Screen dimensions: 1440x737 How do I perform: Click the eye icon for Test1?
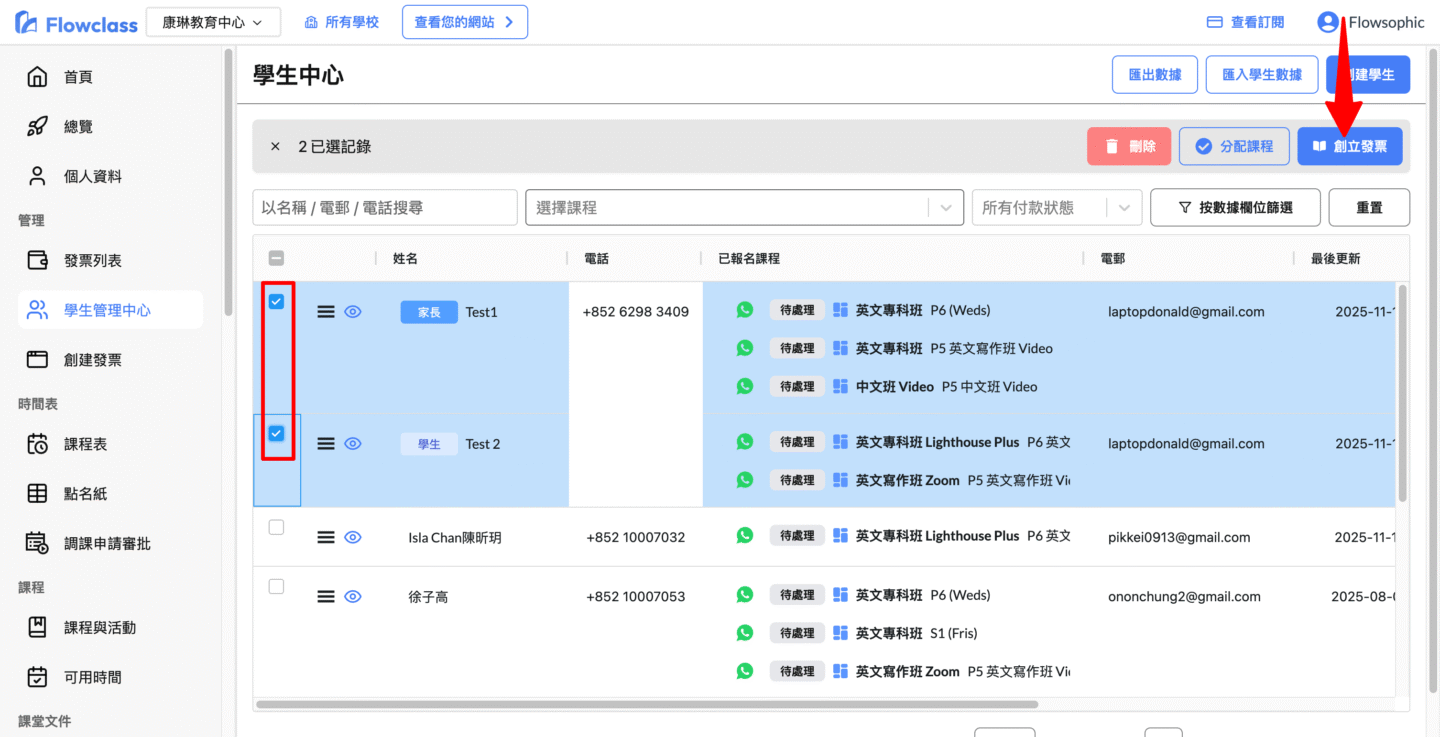tap(352, 312)
